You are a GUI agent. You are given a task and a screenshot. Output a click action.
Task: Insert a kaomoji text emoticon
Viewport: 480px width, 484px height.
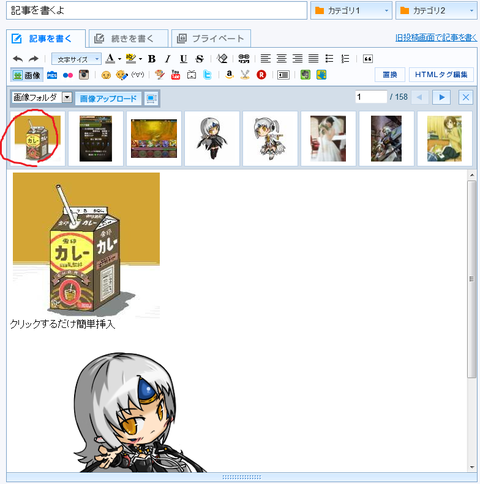click(x=137, y=75)
